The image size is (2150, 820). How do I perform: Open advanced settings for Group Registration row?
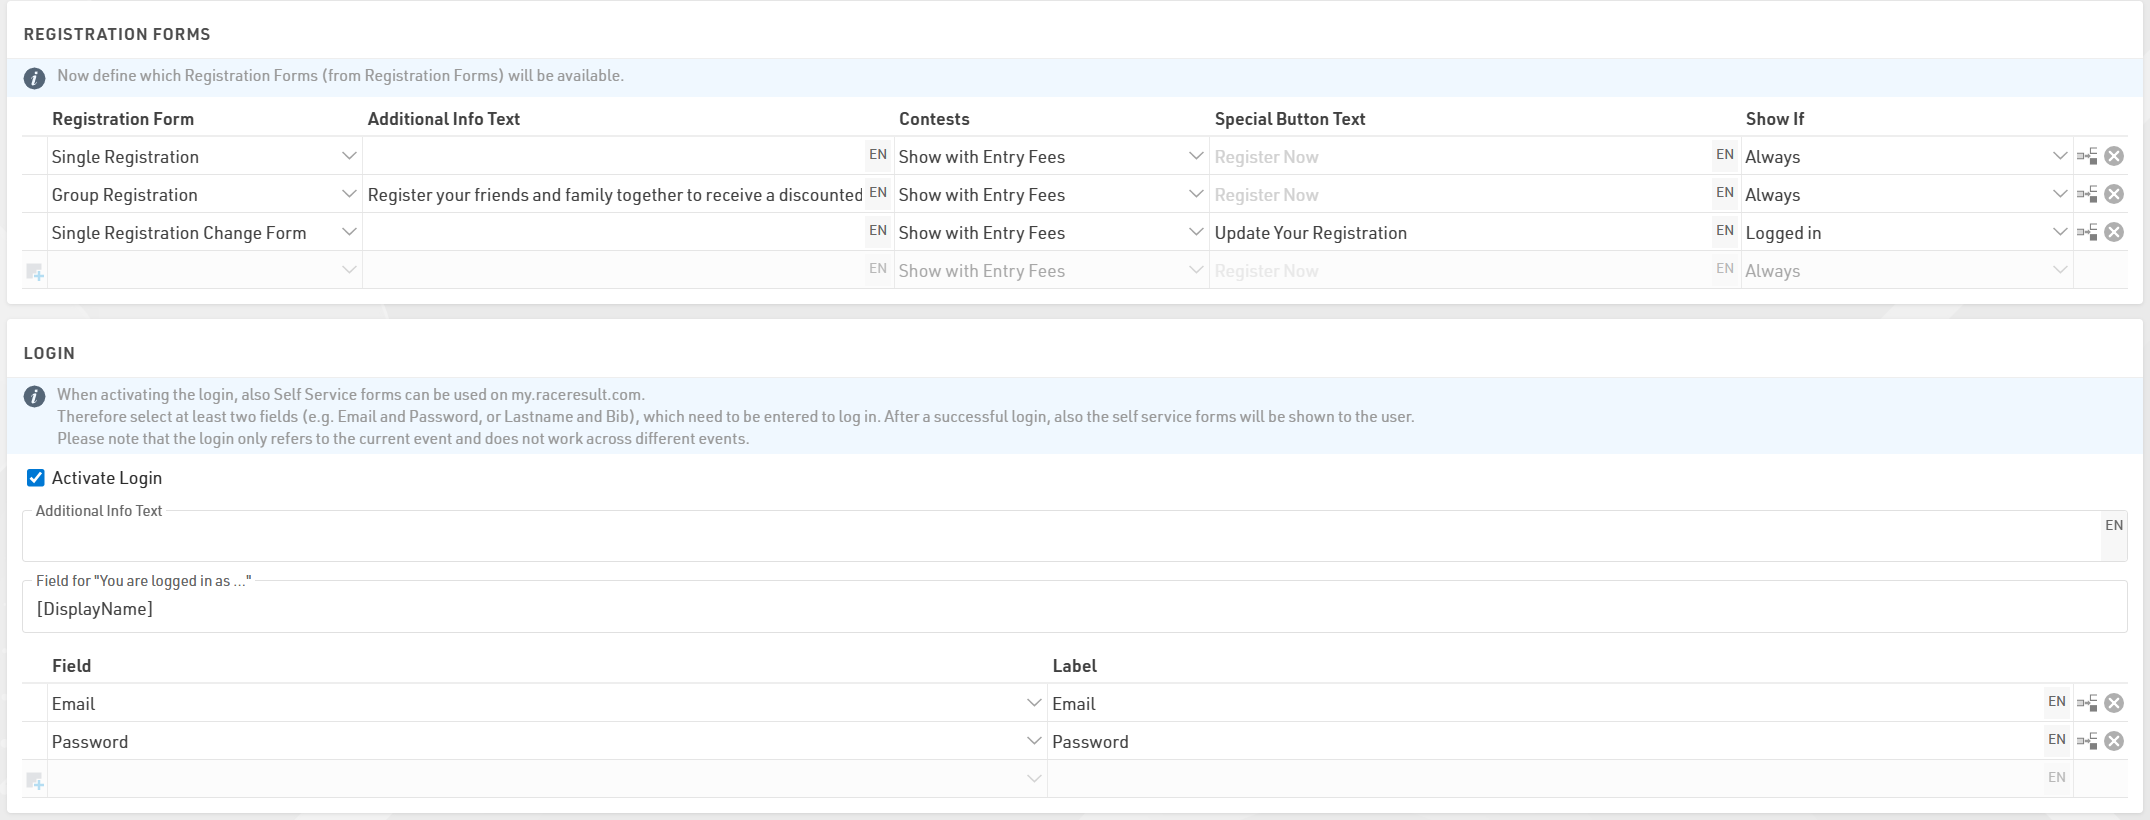click(x=2087, y=194)
